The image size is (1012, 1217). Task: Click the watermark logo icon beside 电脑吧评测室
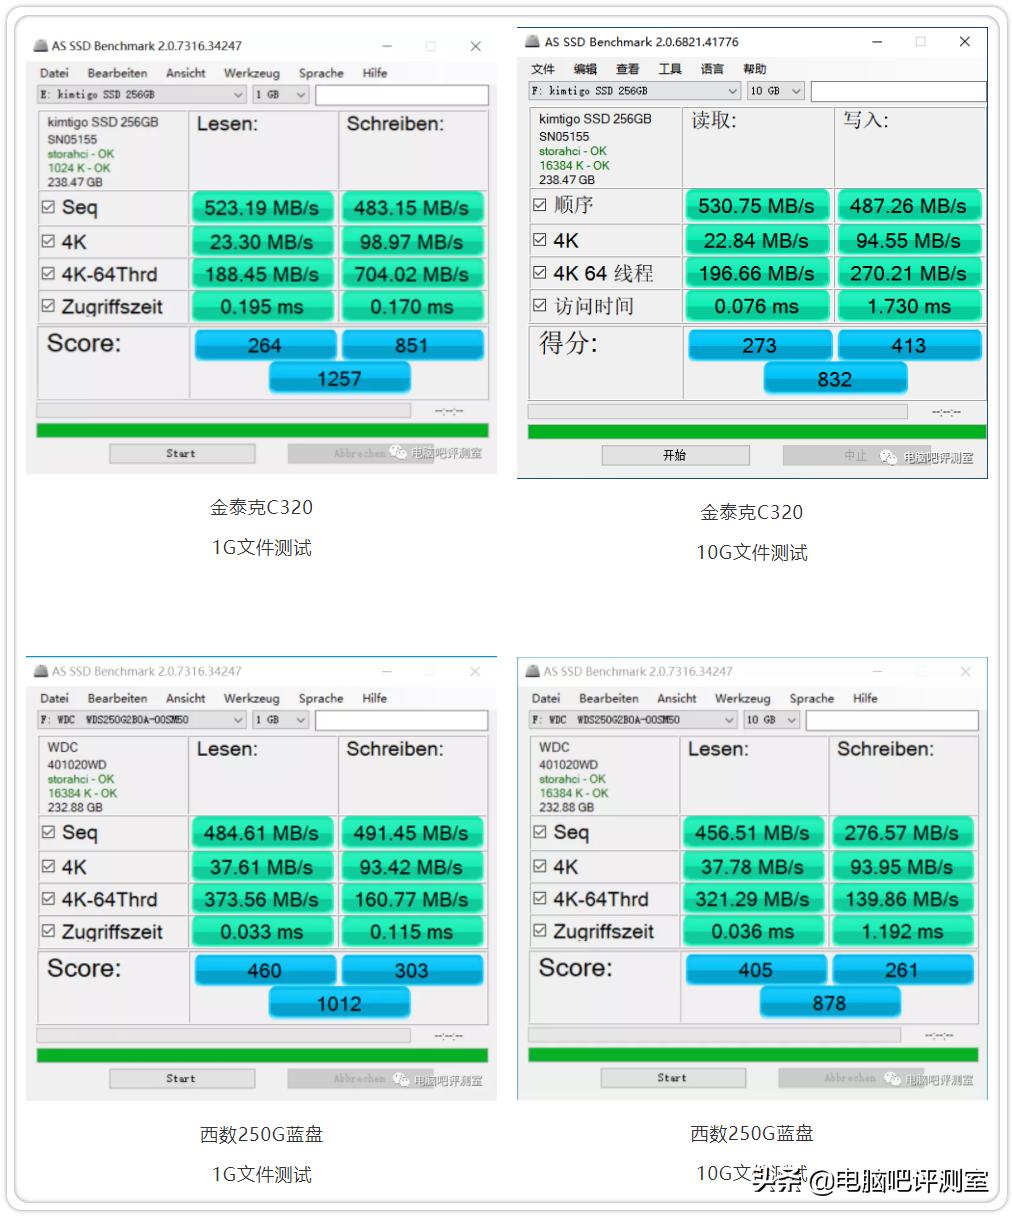[400, 453]
